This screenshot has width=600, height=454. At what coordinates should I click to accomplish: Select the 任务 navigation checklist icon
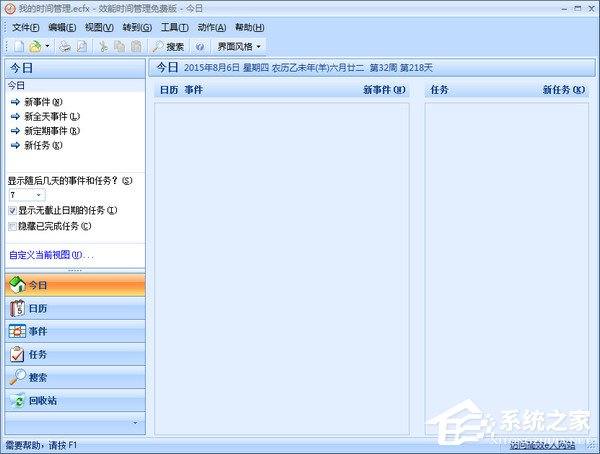(x=17, y=354)
